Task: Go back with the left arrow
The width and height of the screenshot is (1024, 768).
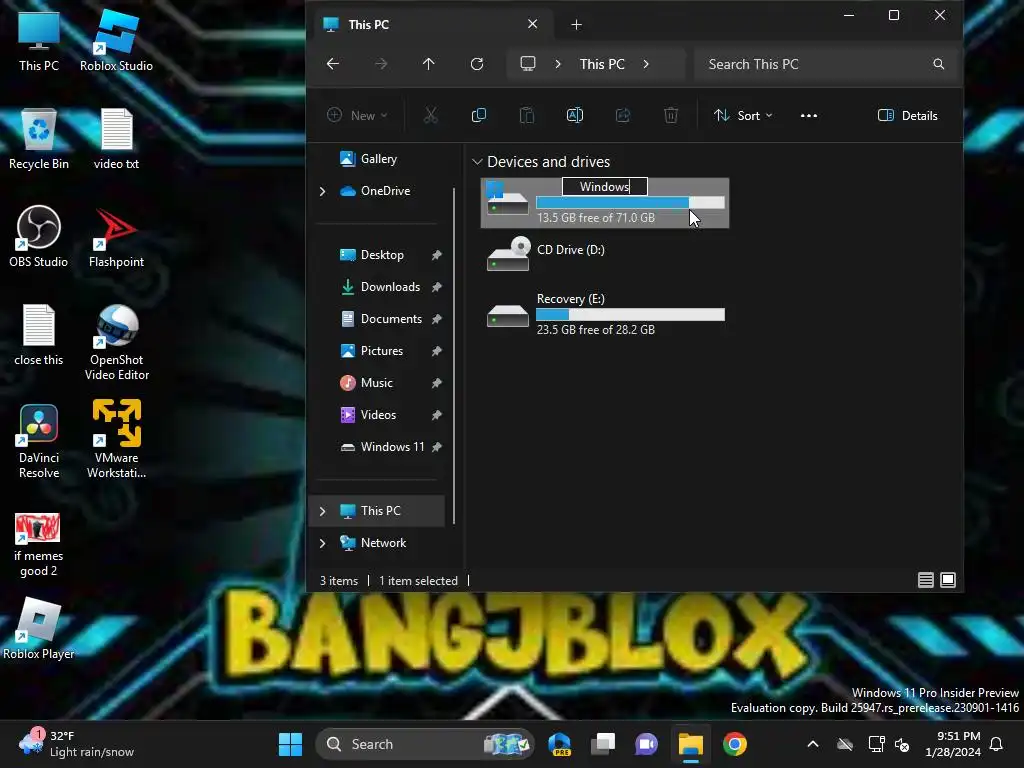Action: tap(332, 64)
